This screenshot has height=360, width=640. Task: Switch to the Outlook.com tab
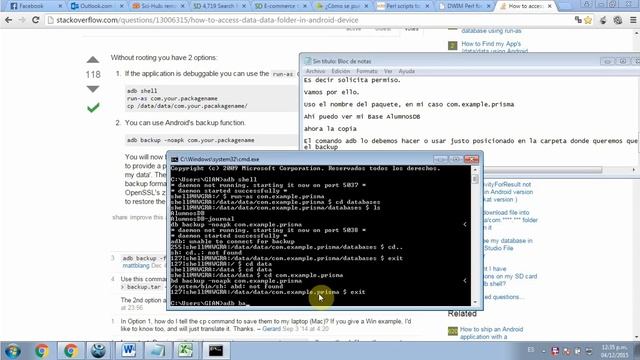96,6
